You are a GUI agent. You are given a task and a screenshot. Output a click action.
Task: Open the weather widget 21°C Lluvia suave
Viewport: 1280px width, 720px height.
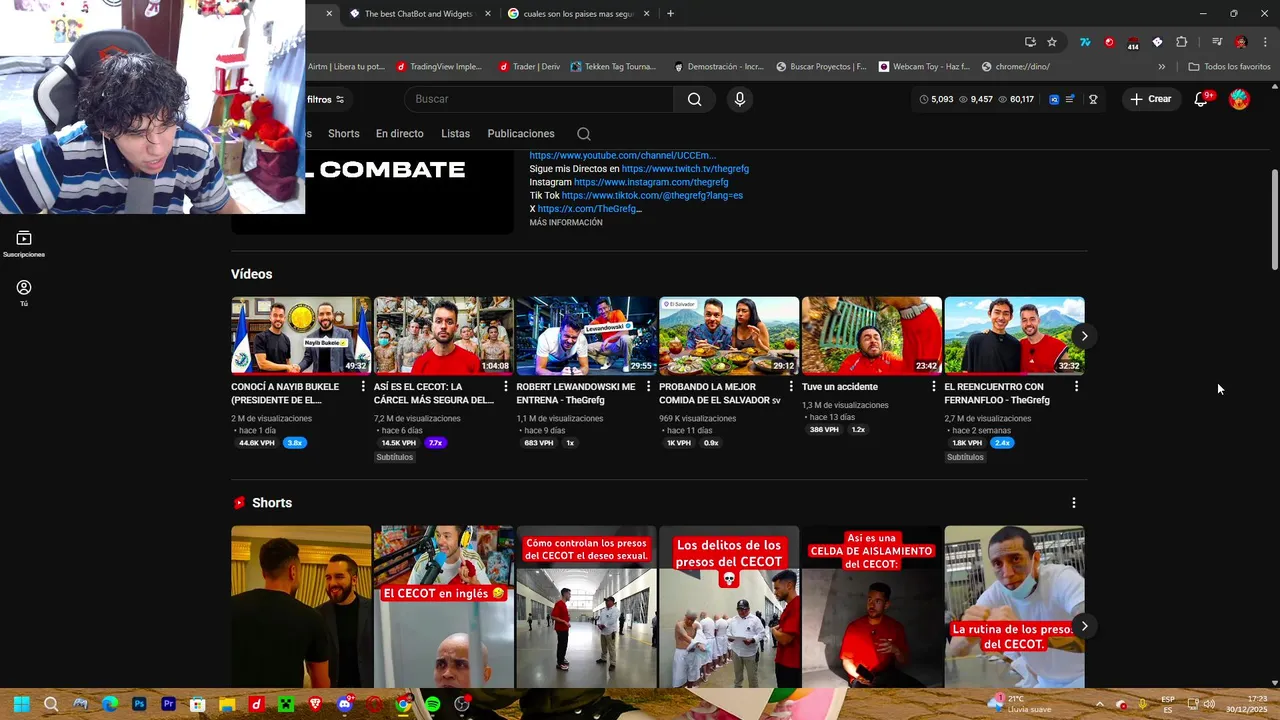point(1018,704)
